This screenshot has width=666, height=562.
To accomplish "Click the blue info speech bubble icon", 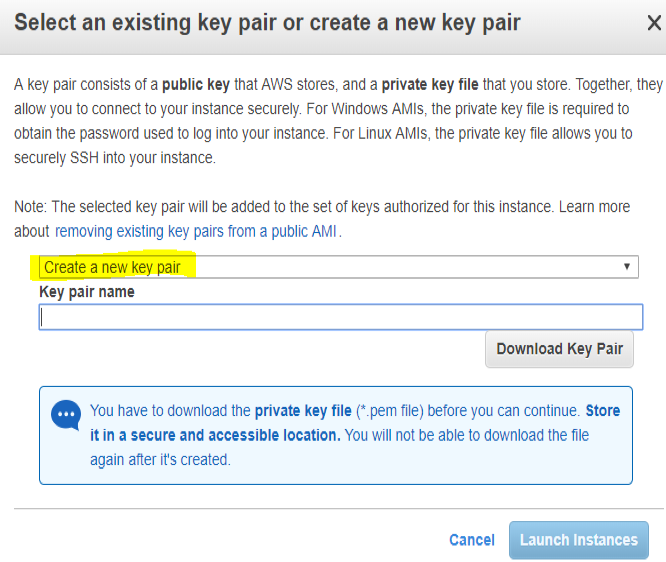I will [67, 415].
